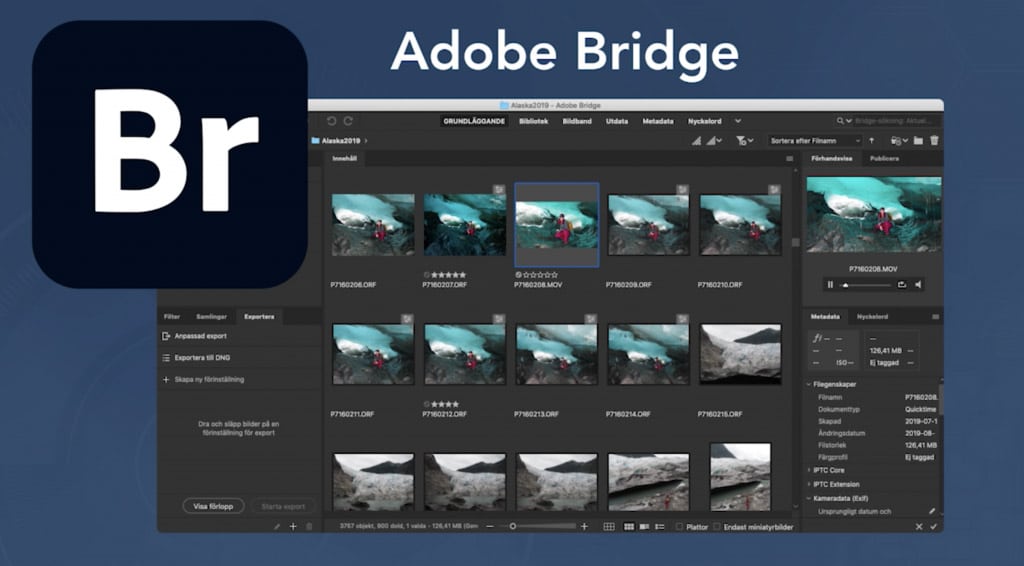Click plus icon to add export preset
This screenshot has width=1024, height=566.
[293, 526]
